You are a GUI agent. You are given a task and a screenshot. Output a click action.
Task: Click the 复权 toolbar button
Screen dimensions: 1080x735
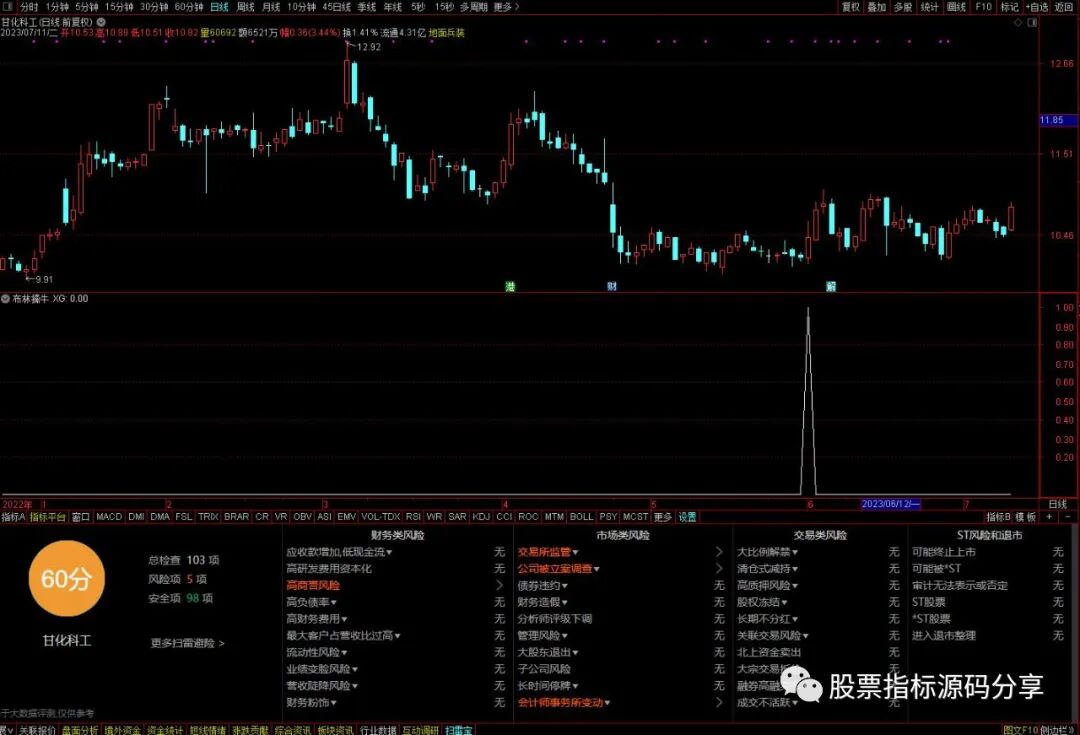click(x=851, y=6)
